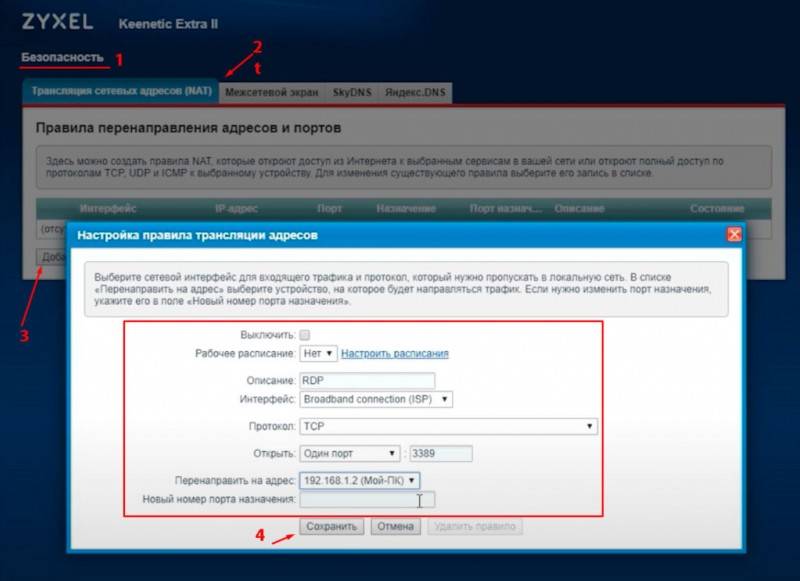Click the Отмена button
The height and width of the screenshot is (581, 800).
[x=395, y=526]
